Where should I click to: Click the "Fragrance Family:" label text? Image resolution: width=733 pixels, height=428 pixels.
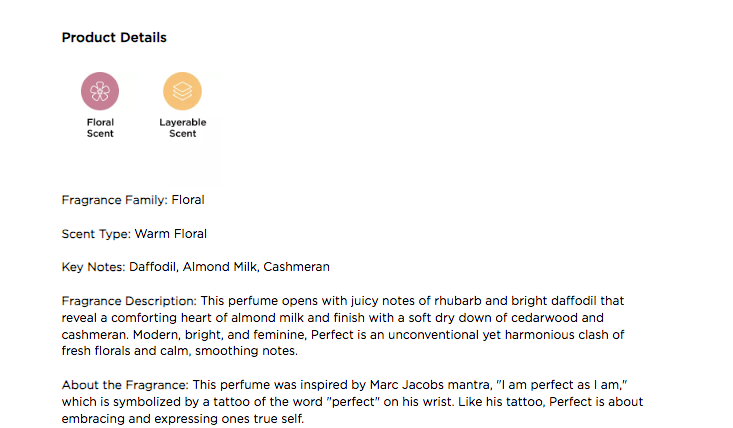click(x=115, y=200)
